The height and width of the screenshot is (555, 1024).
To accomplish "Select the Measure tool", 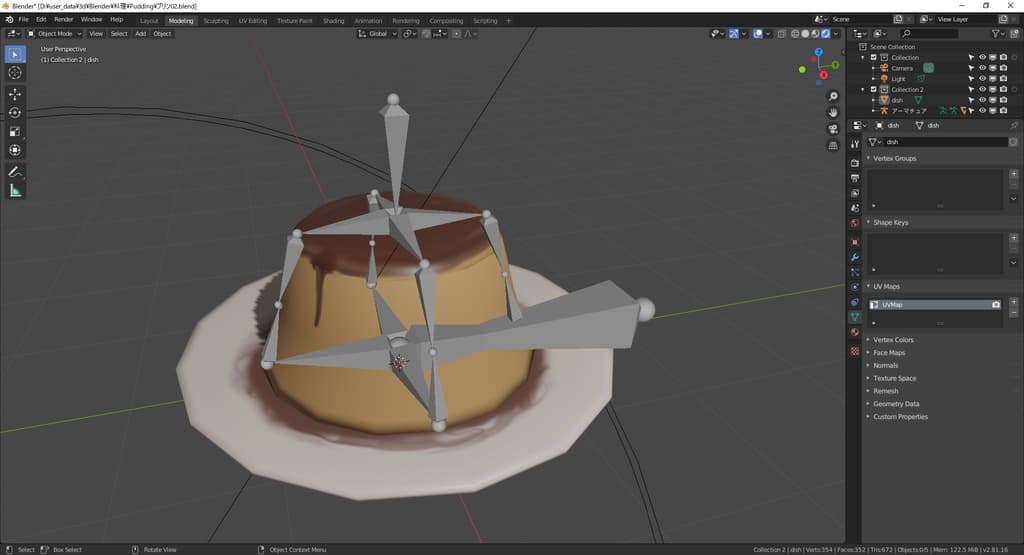I will click(x=15, y=191).
